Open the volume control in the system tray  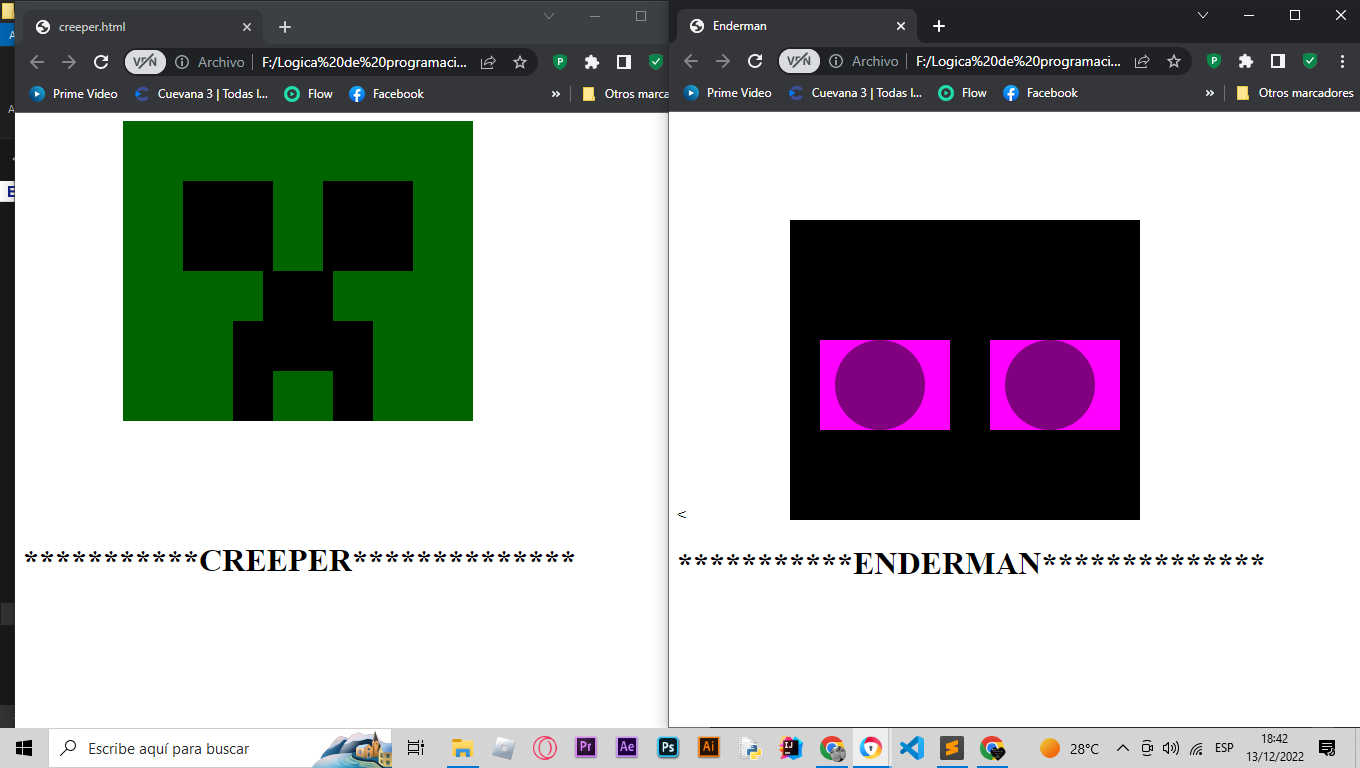tap(1171, 748)
